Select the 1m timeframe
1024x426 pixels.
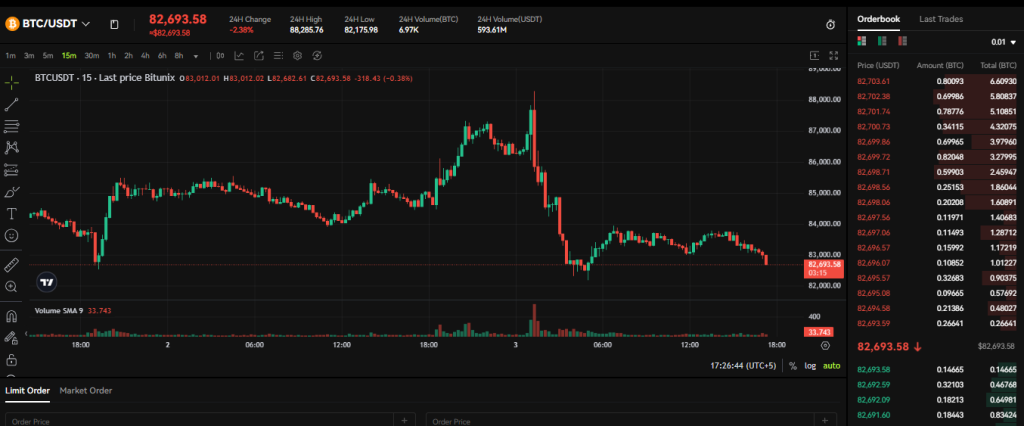coord(10,56)
